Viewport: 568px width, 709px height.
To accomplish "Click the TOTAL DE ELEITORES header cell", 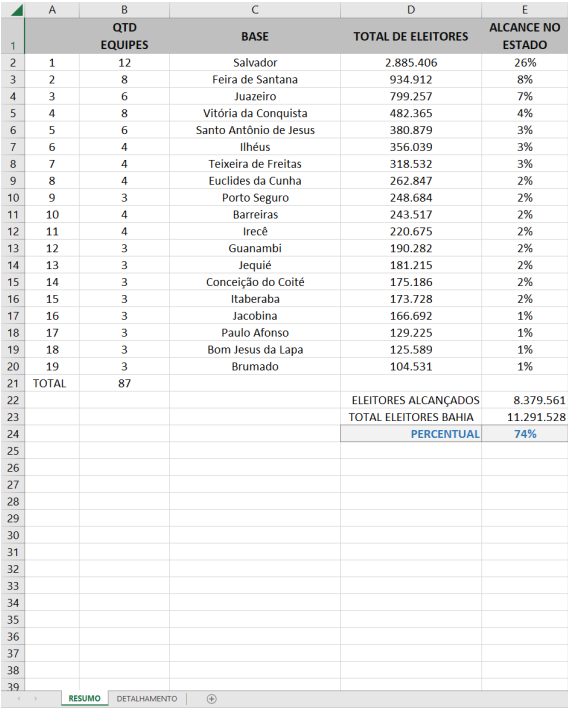I will pos(411,36).
